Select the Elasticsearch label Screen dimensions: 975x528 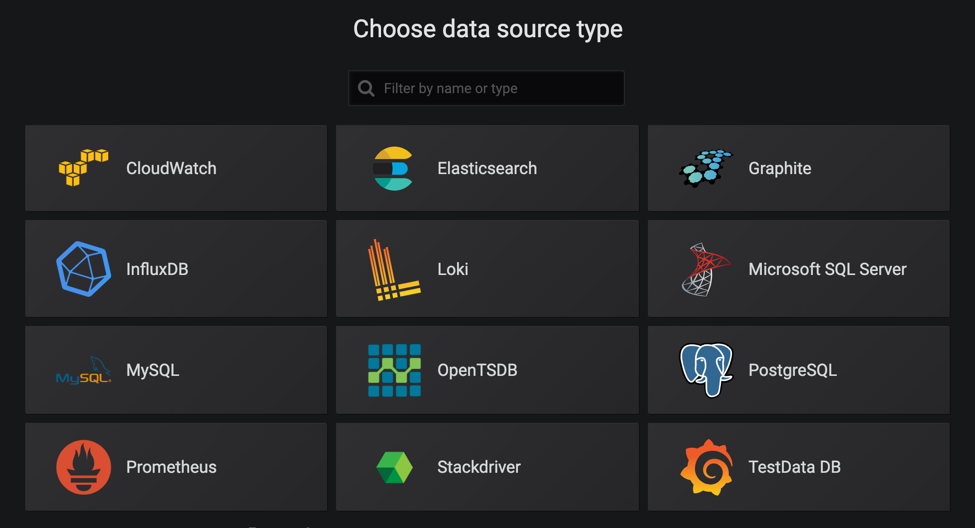point(487,168)
